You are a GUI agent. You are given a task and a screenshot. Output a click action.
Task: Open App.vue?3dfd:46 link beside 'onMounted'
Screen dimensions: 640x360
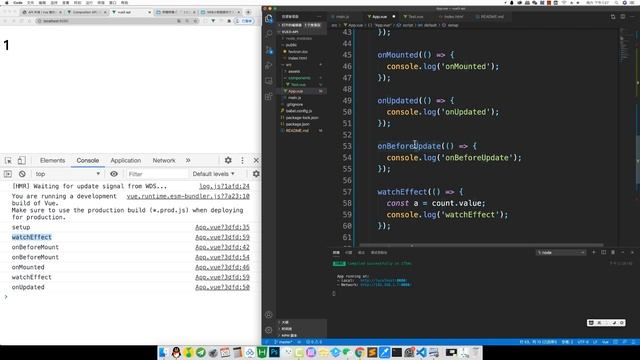coord(222,267)
